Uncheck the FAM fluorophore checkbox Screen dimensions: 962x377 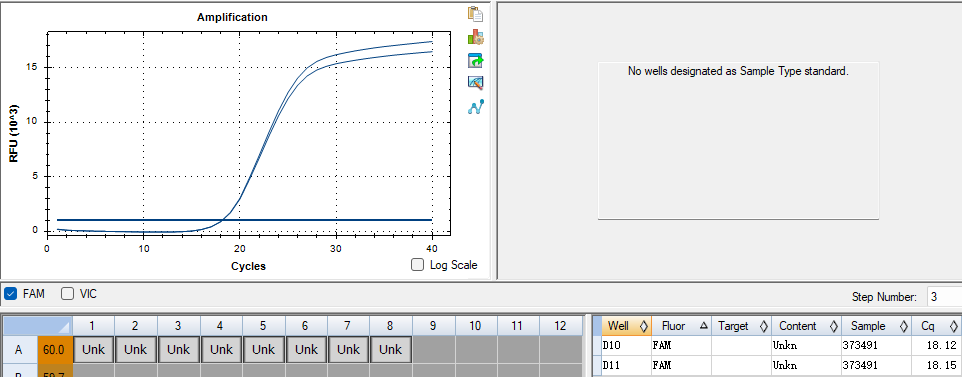(x=10, y=293)
